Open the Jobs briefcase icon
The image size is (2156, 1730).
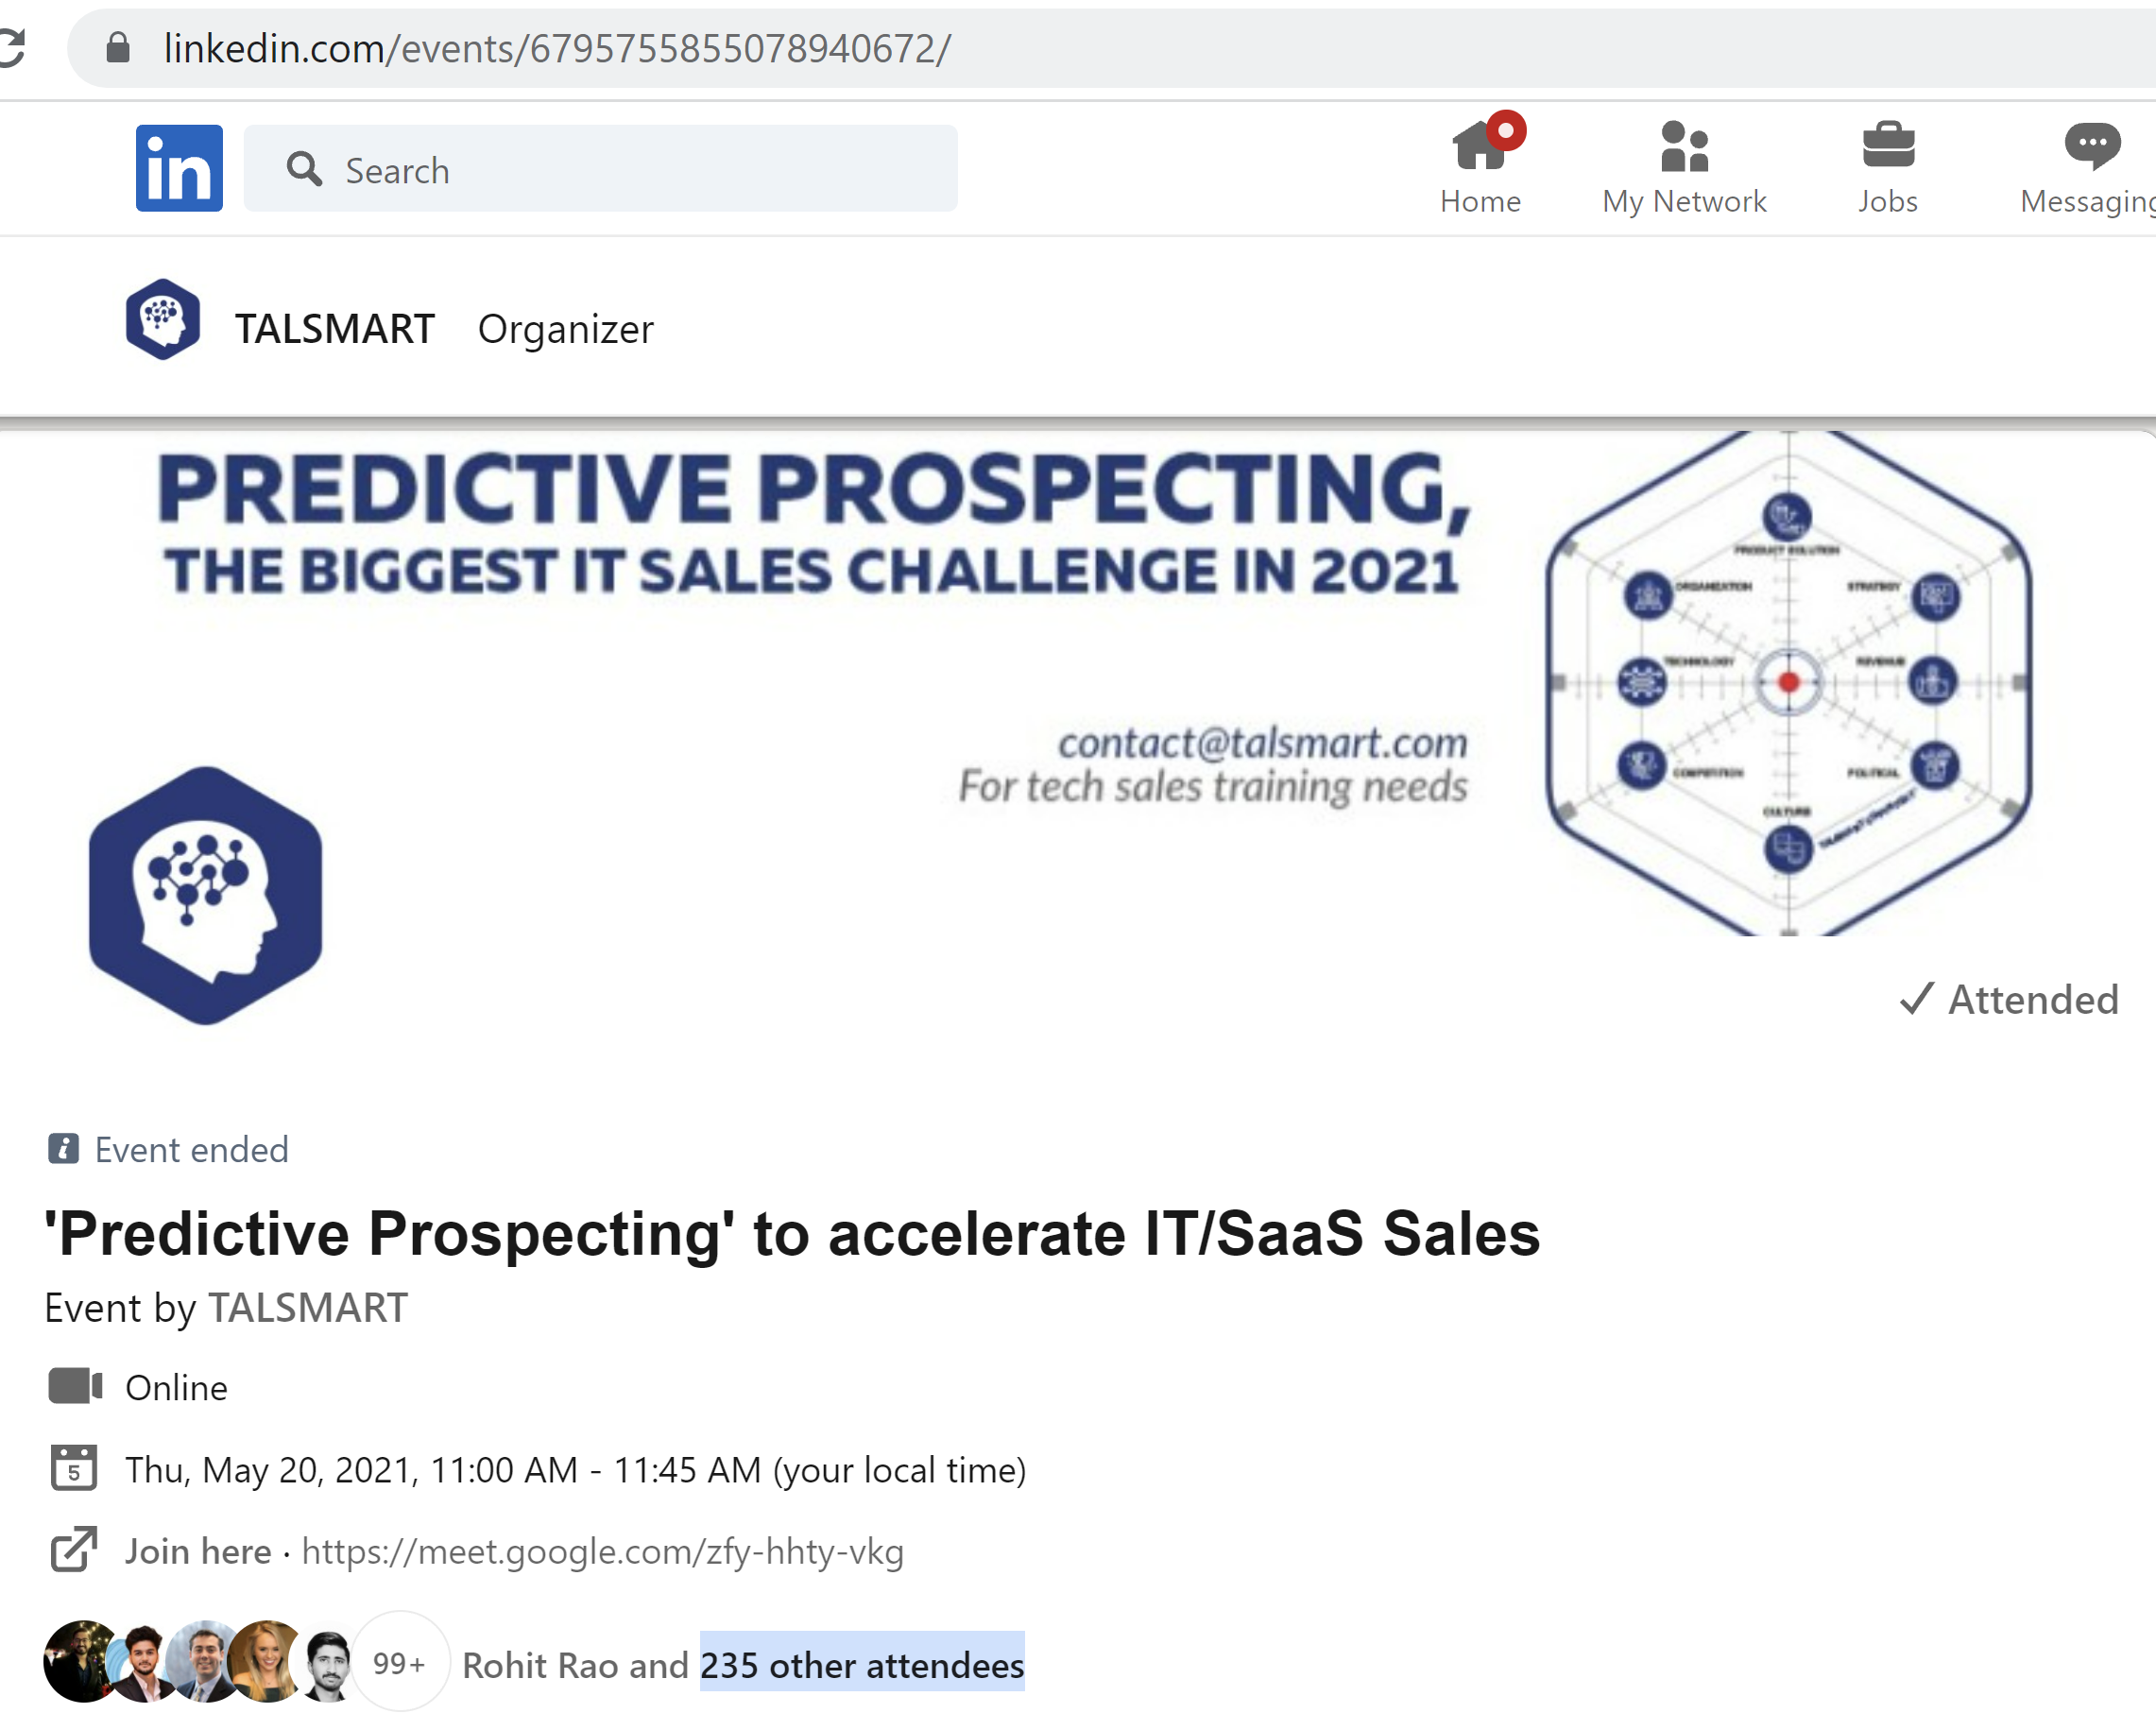(x=1888, y=148)
